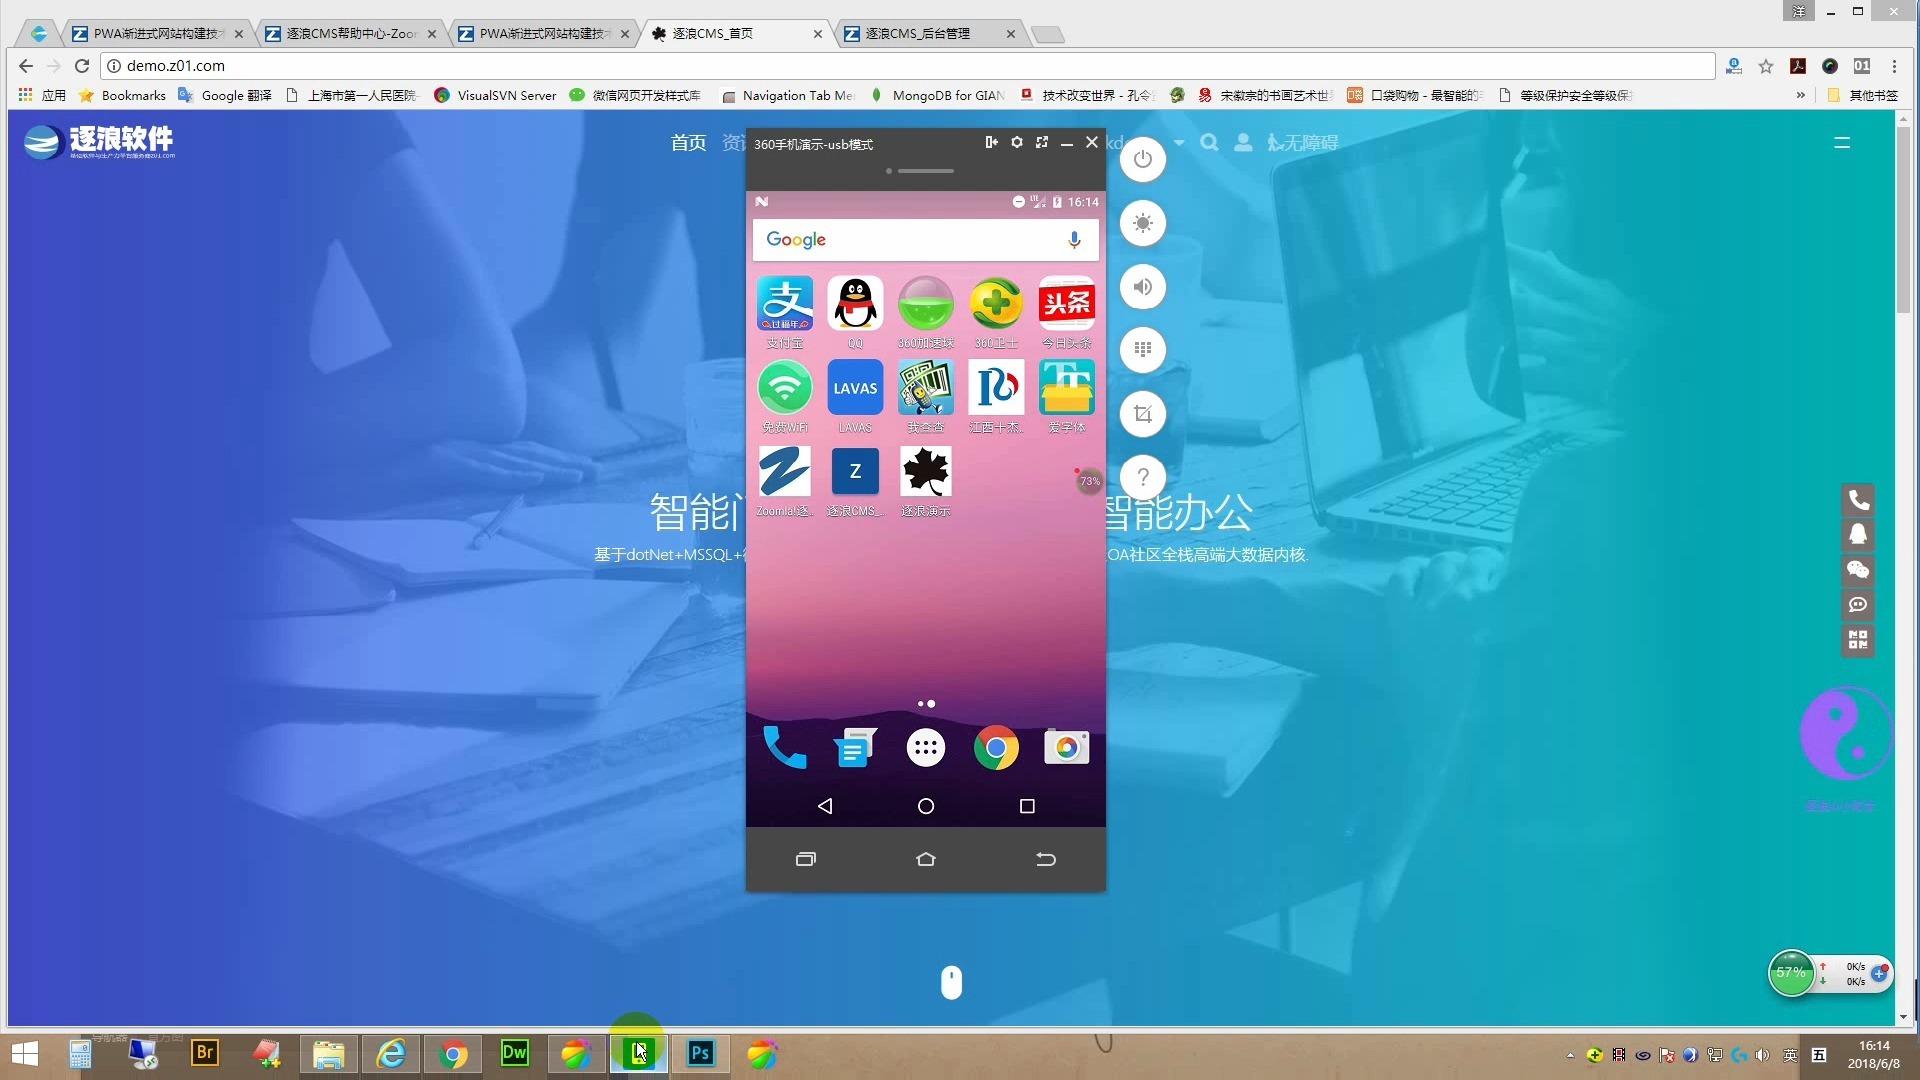Expand the hidden bookmarks chevron
The image size is (1920, 1080).
click(1800, 95)
